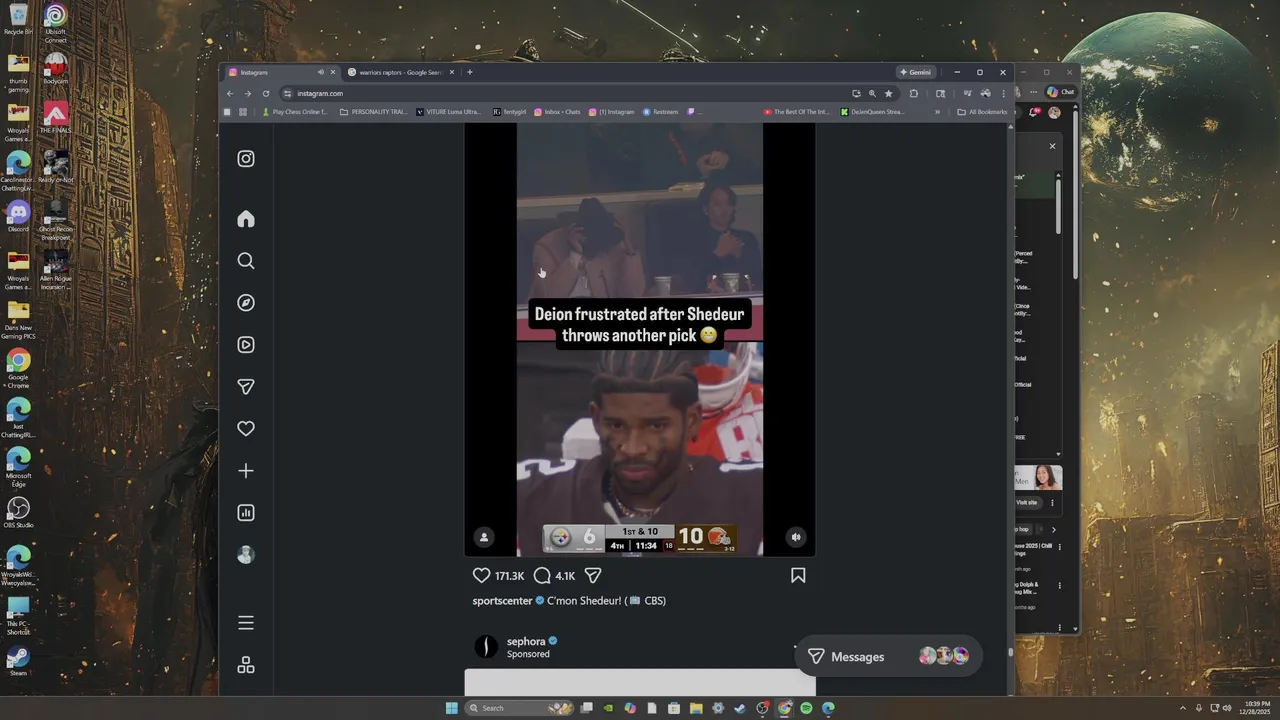Open the profile avatar in sidebar
1280x720 pixels.
[x=246, y=555]
